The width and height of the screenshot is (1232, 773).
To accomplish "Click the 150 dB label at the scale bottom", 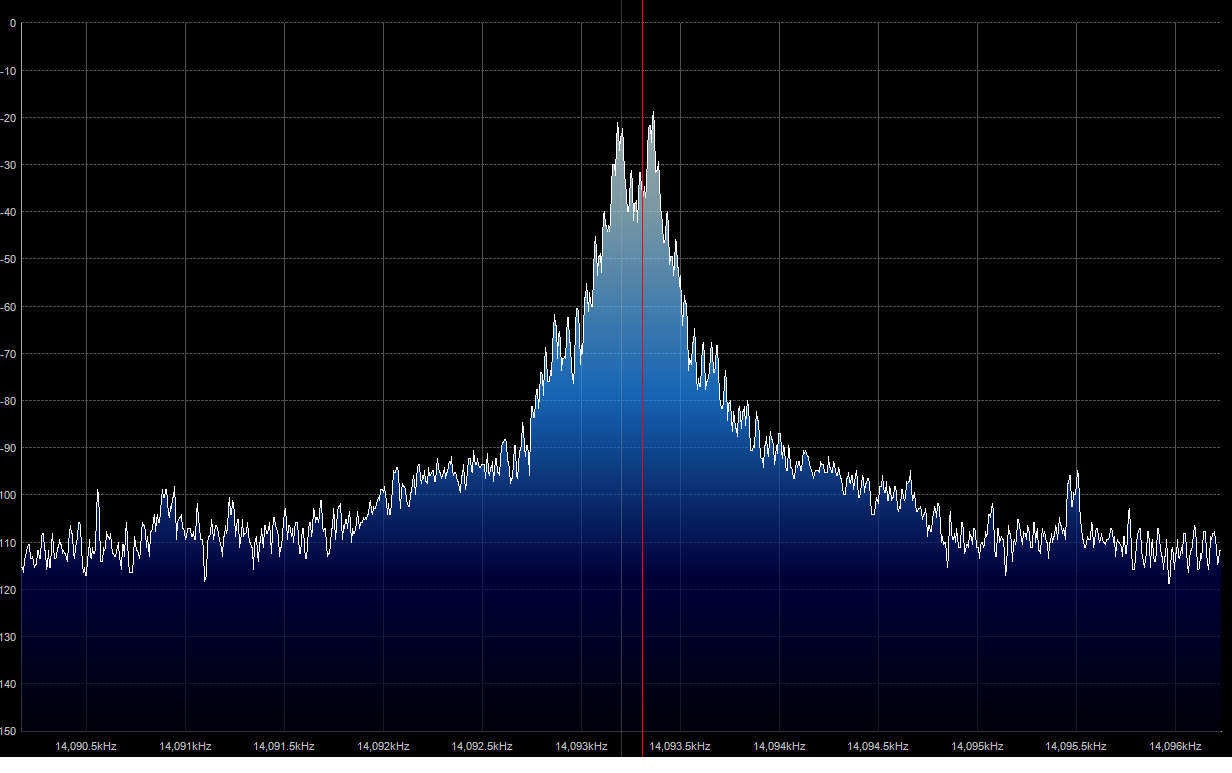I will point(9,731).
